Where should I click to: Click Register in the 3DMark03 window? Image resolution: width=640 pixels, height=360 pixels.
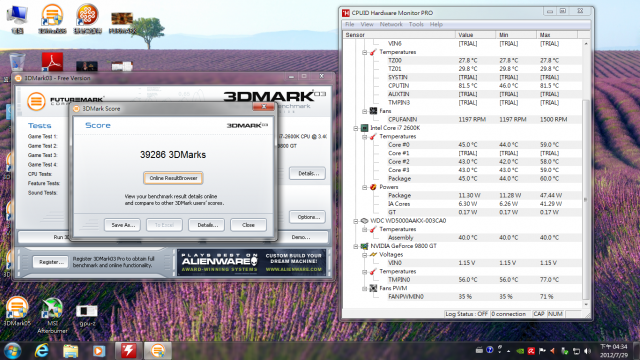pyautogui.click(x=51, y=262)
